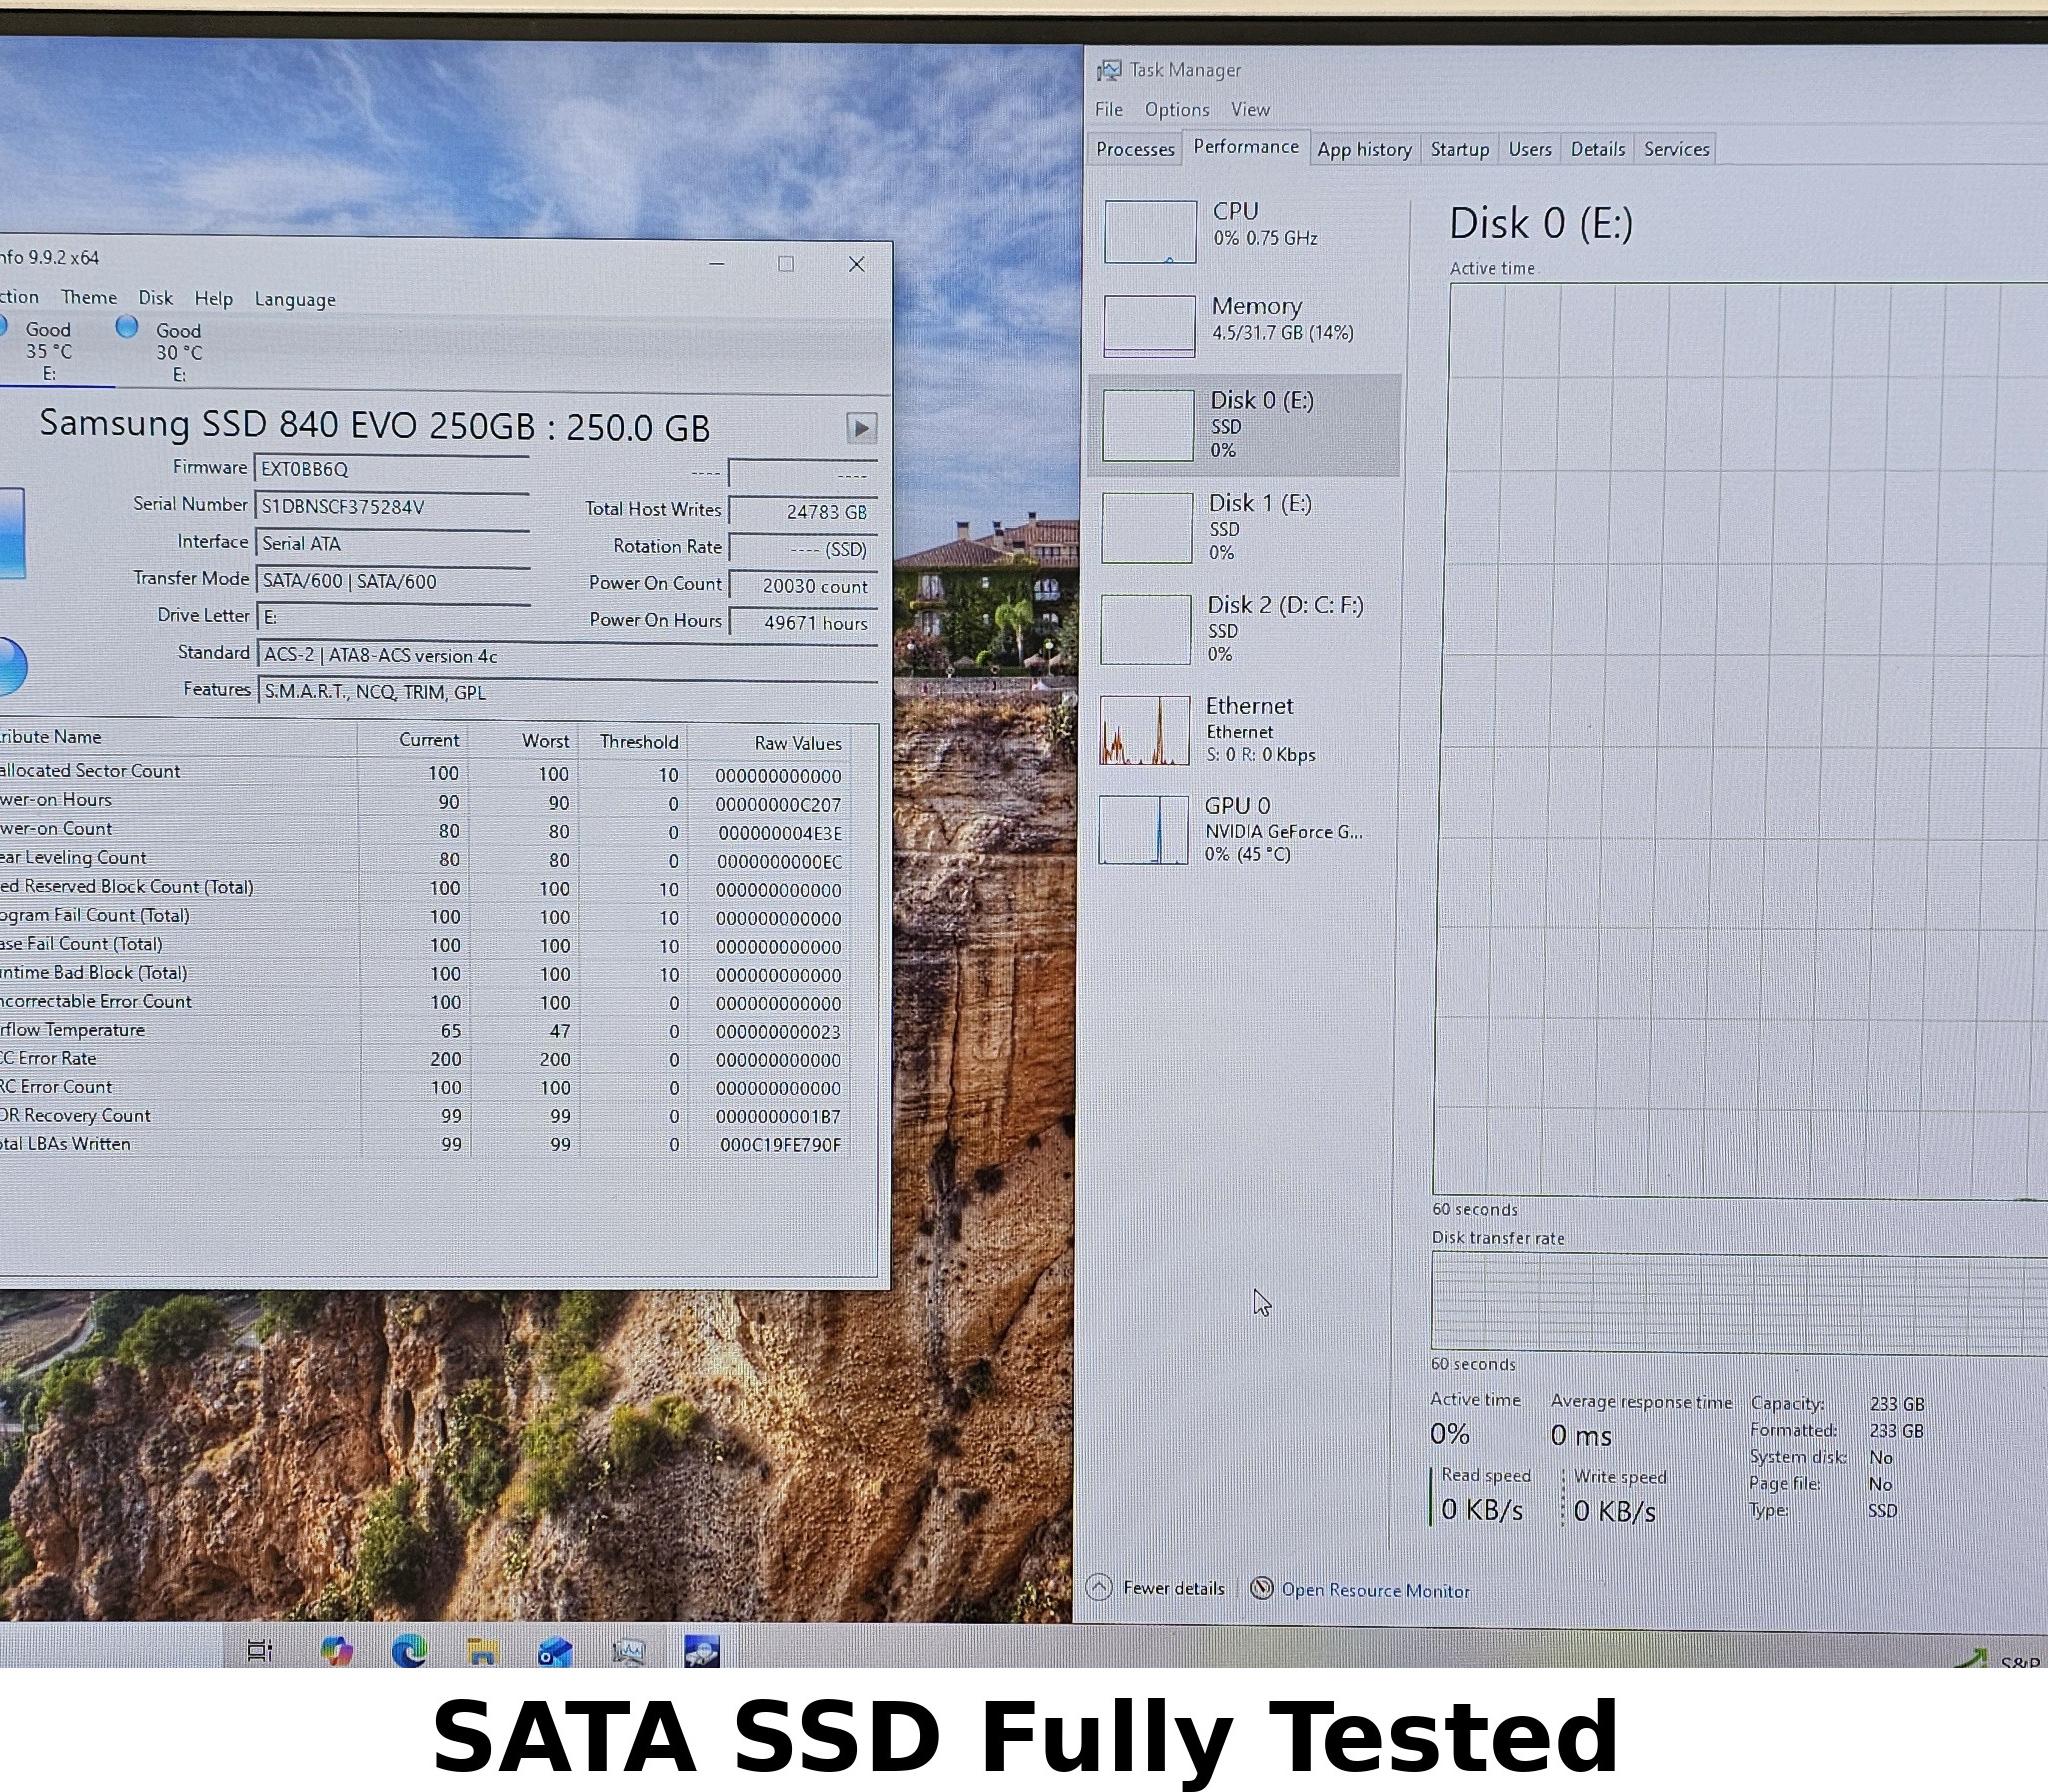Open Outlook from the taskbar

(555, 1651)
